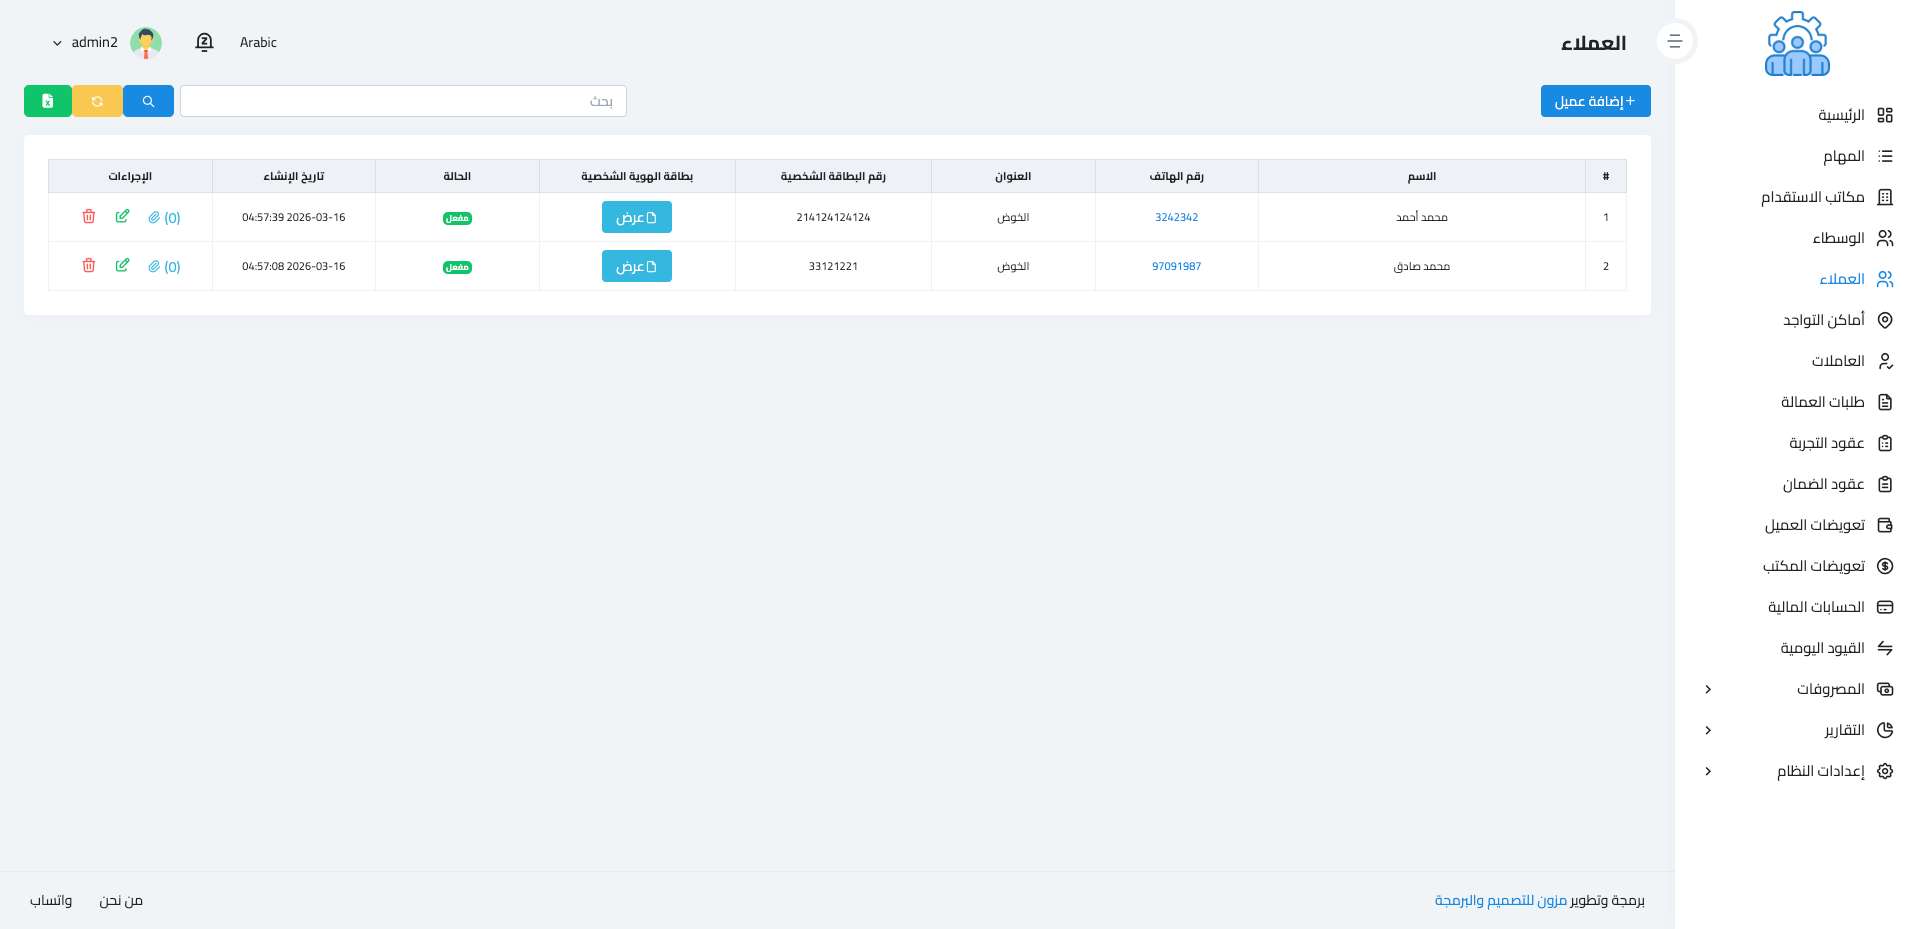This screenshot has height=929, width=1920.
Task: Click into the بحث search field
Action: click(403, 101)
